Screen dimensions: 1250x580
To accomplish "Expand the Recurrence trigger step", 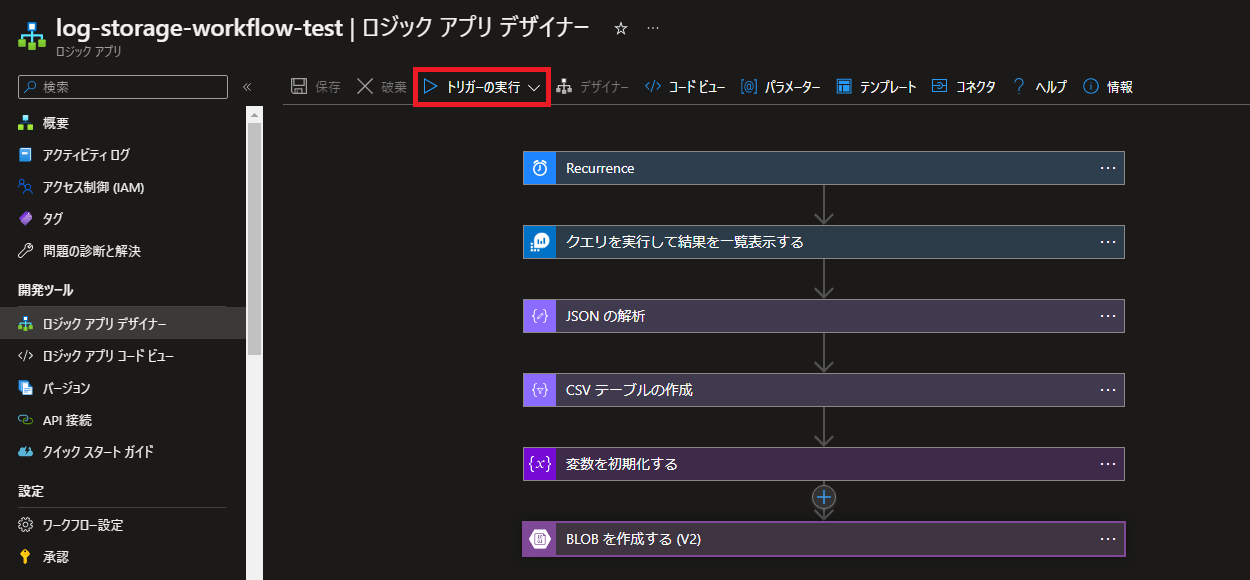I will (824, 168).
